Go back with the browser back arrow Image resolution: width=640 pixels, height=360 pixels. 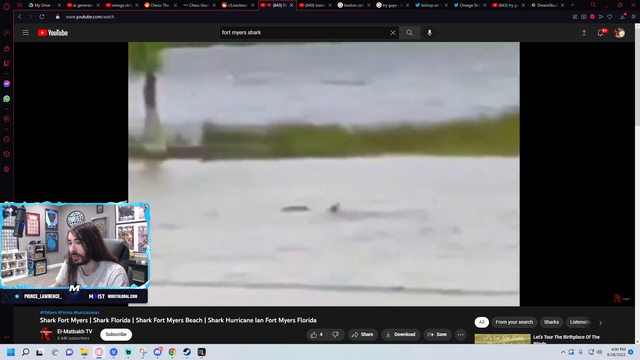[20, 17]
